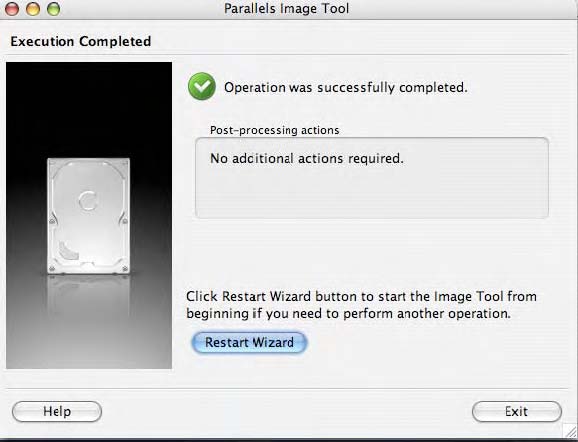Quit the tool using the Exit button

[516, 411]
